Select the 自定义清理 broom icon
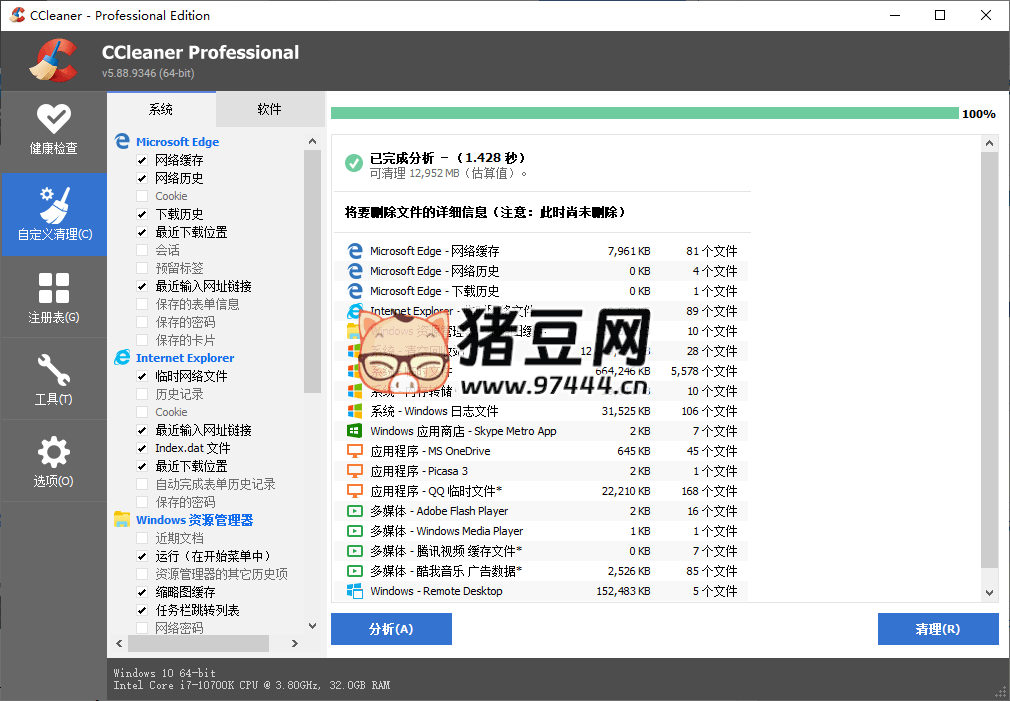 (54, 213)
